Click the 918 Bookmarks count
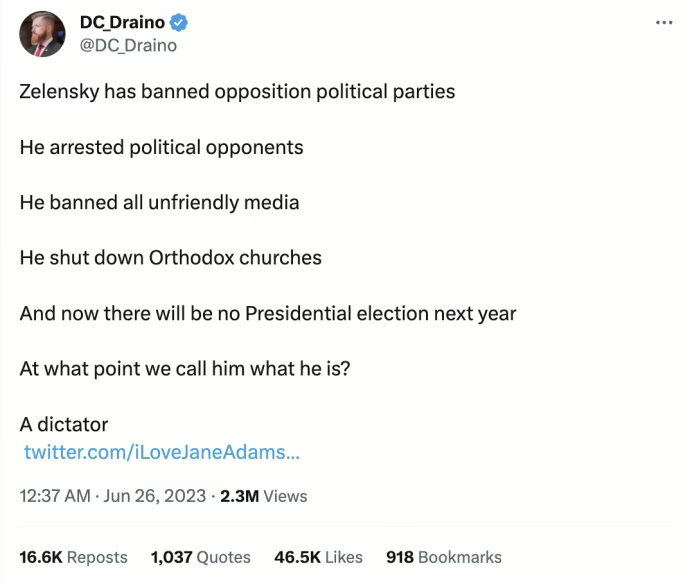 click(443, 557)
